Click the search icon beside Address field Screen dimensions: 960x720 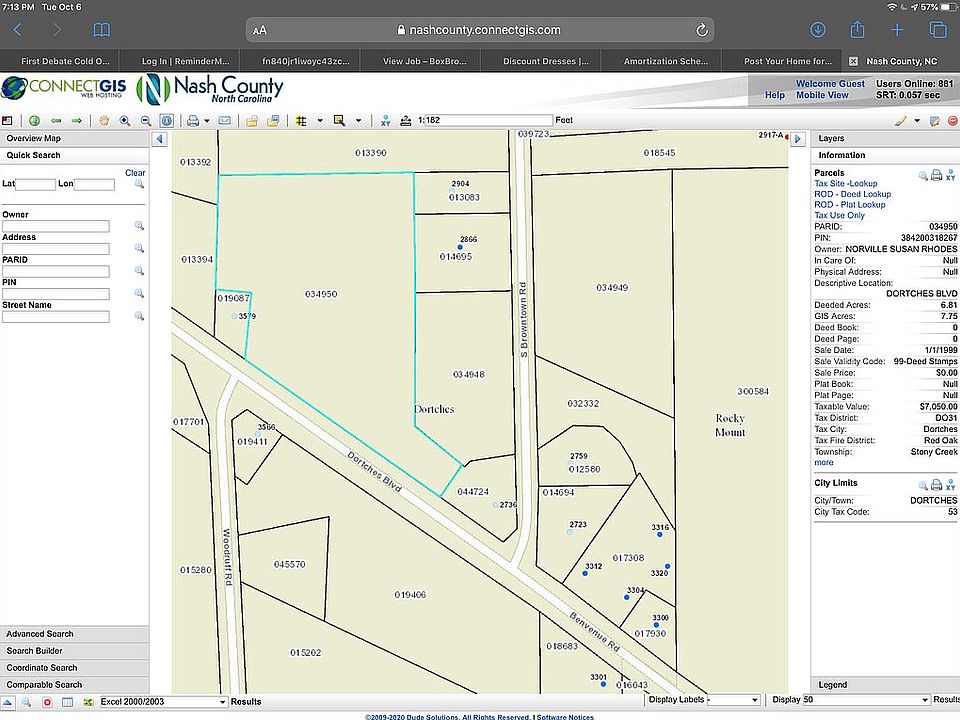(x=140, y=249)
